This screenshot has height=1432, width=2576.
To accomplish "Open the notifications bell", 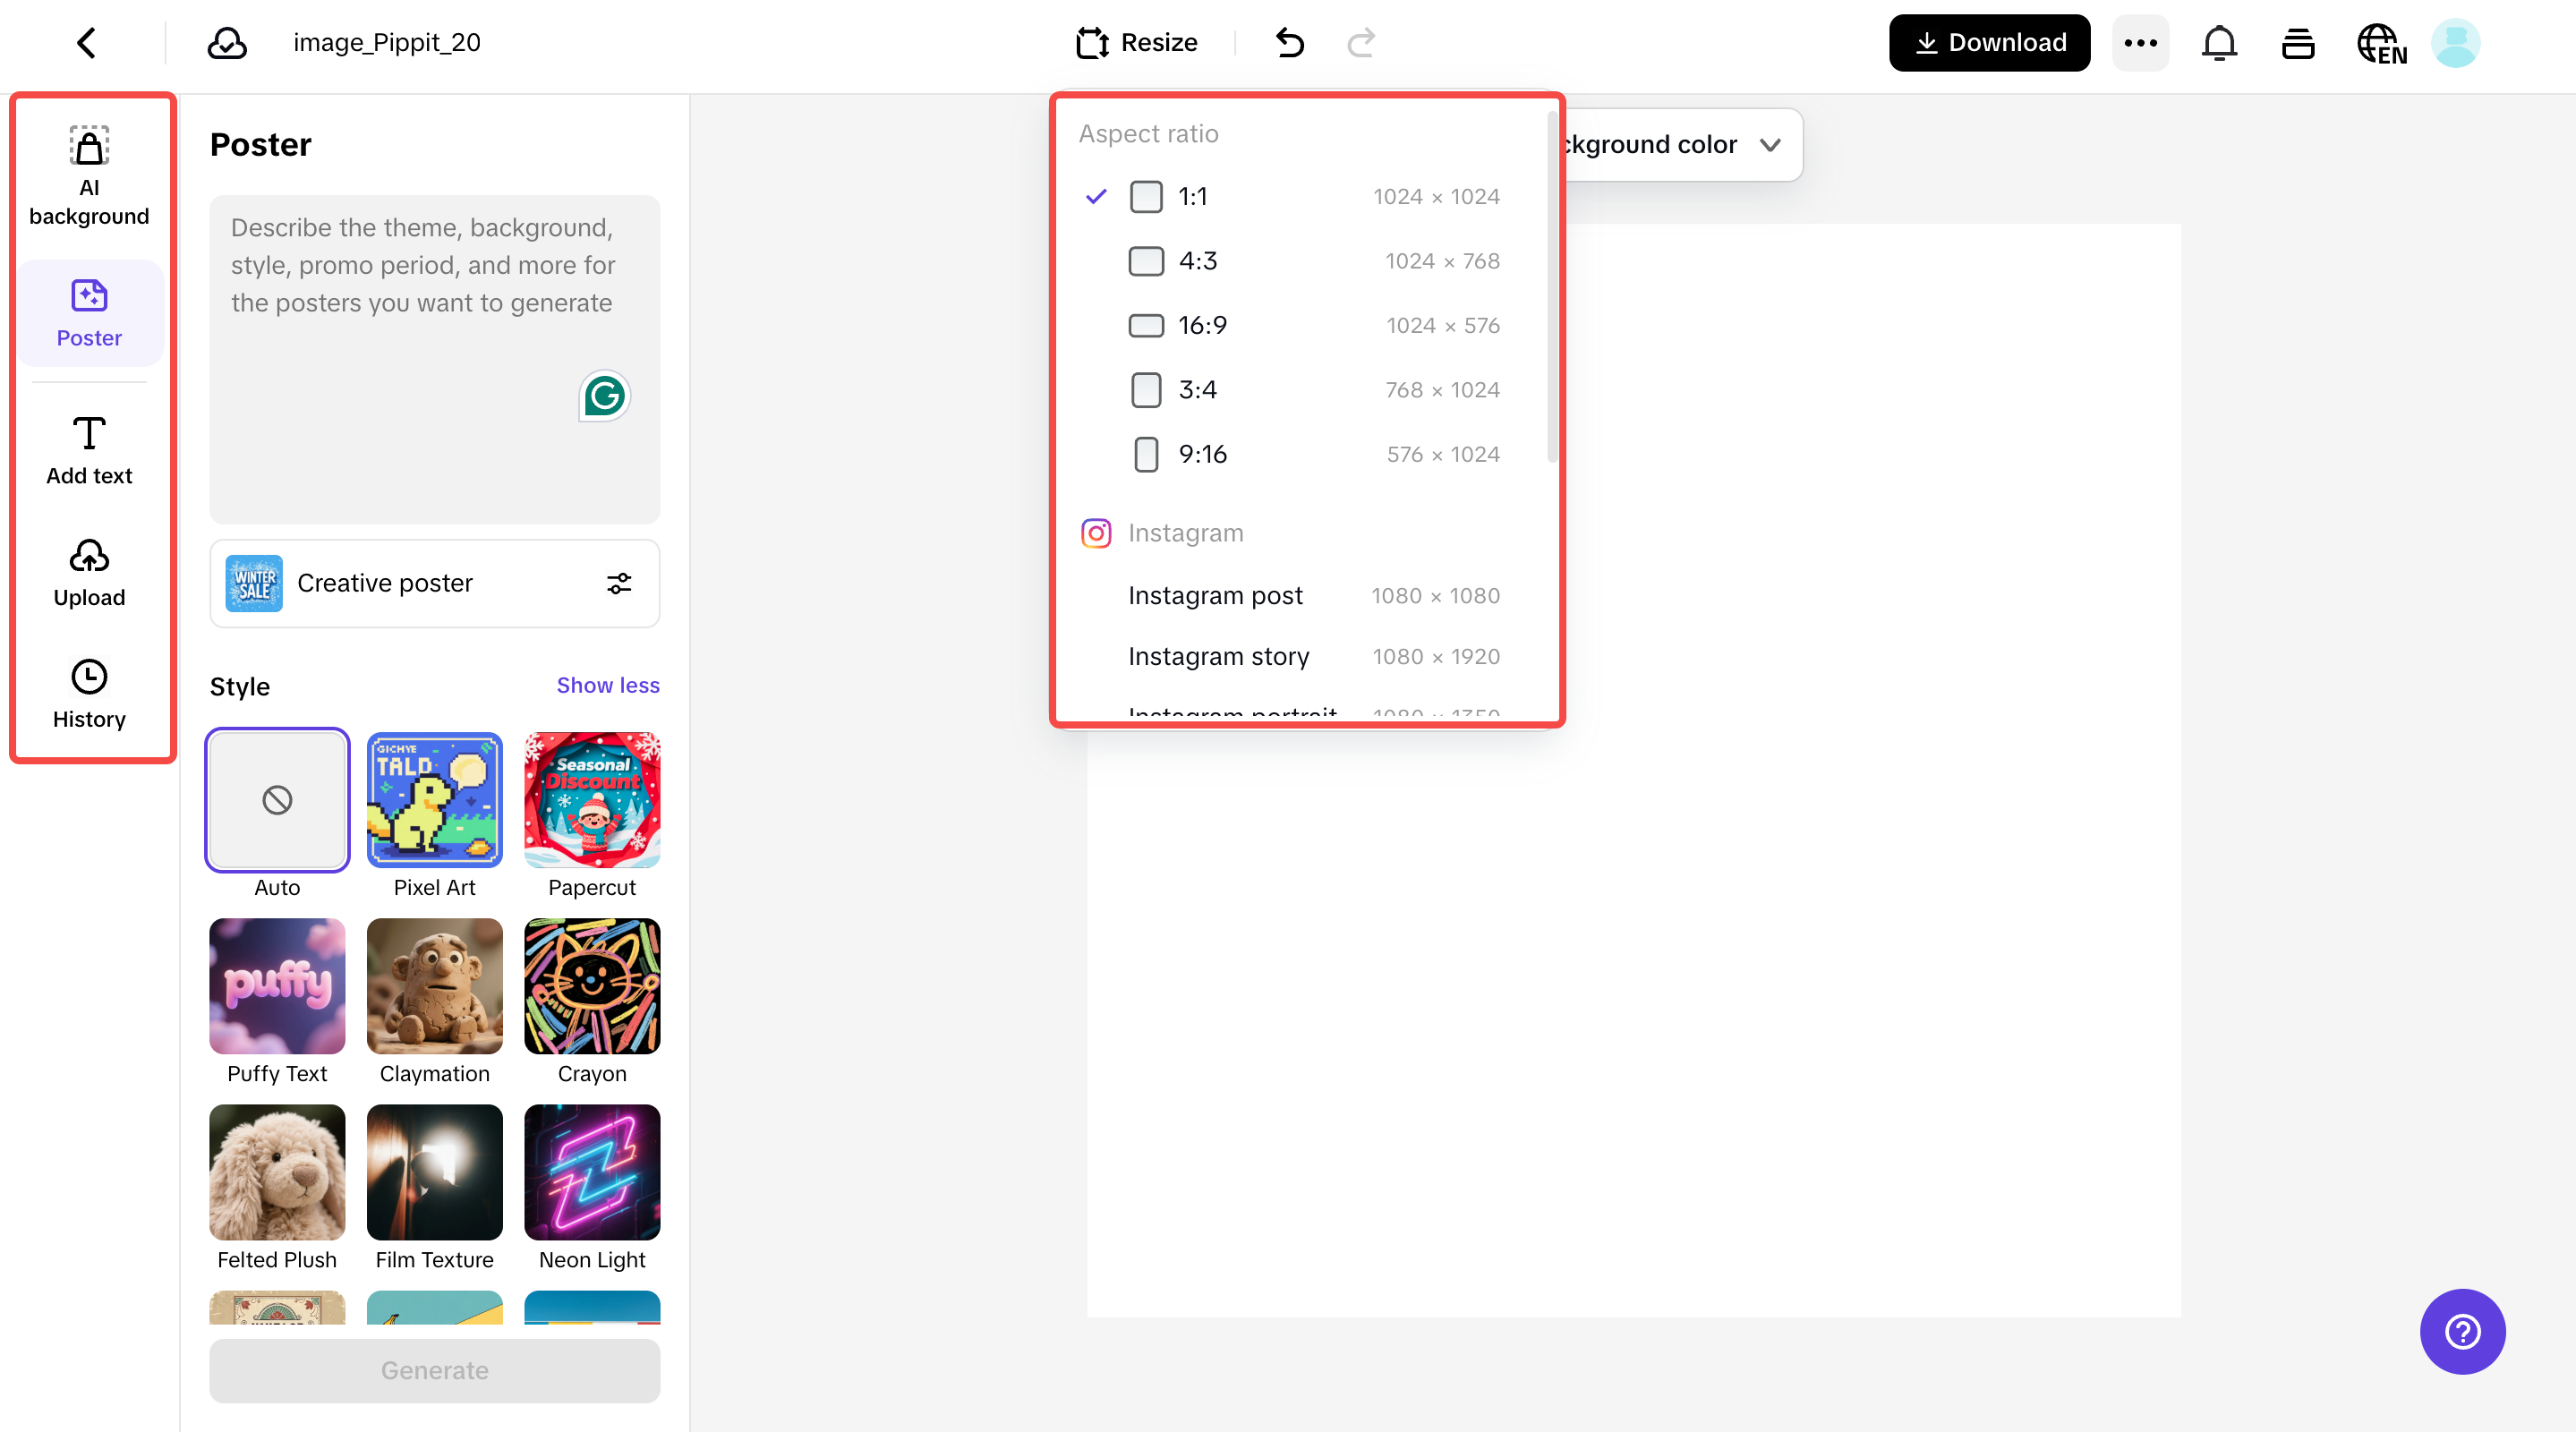I will (2219, 43).
